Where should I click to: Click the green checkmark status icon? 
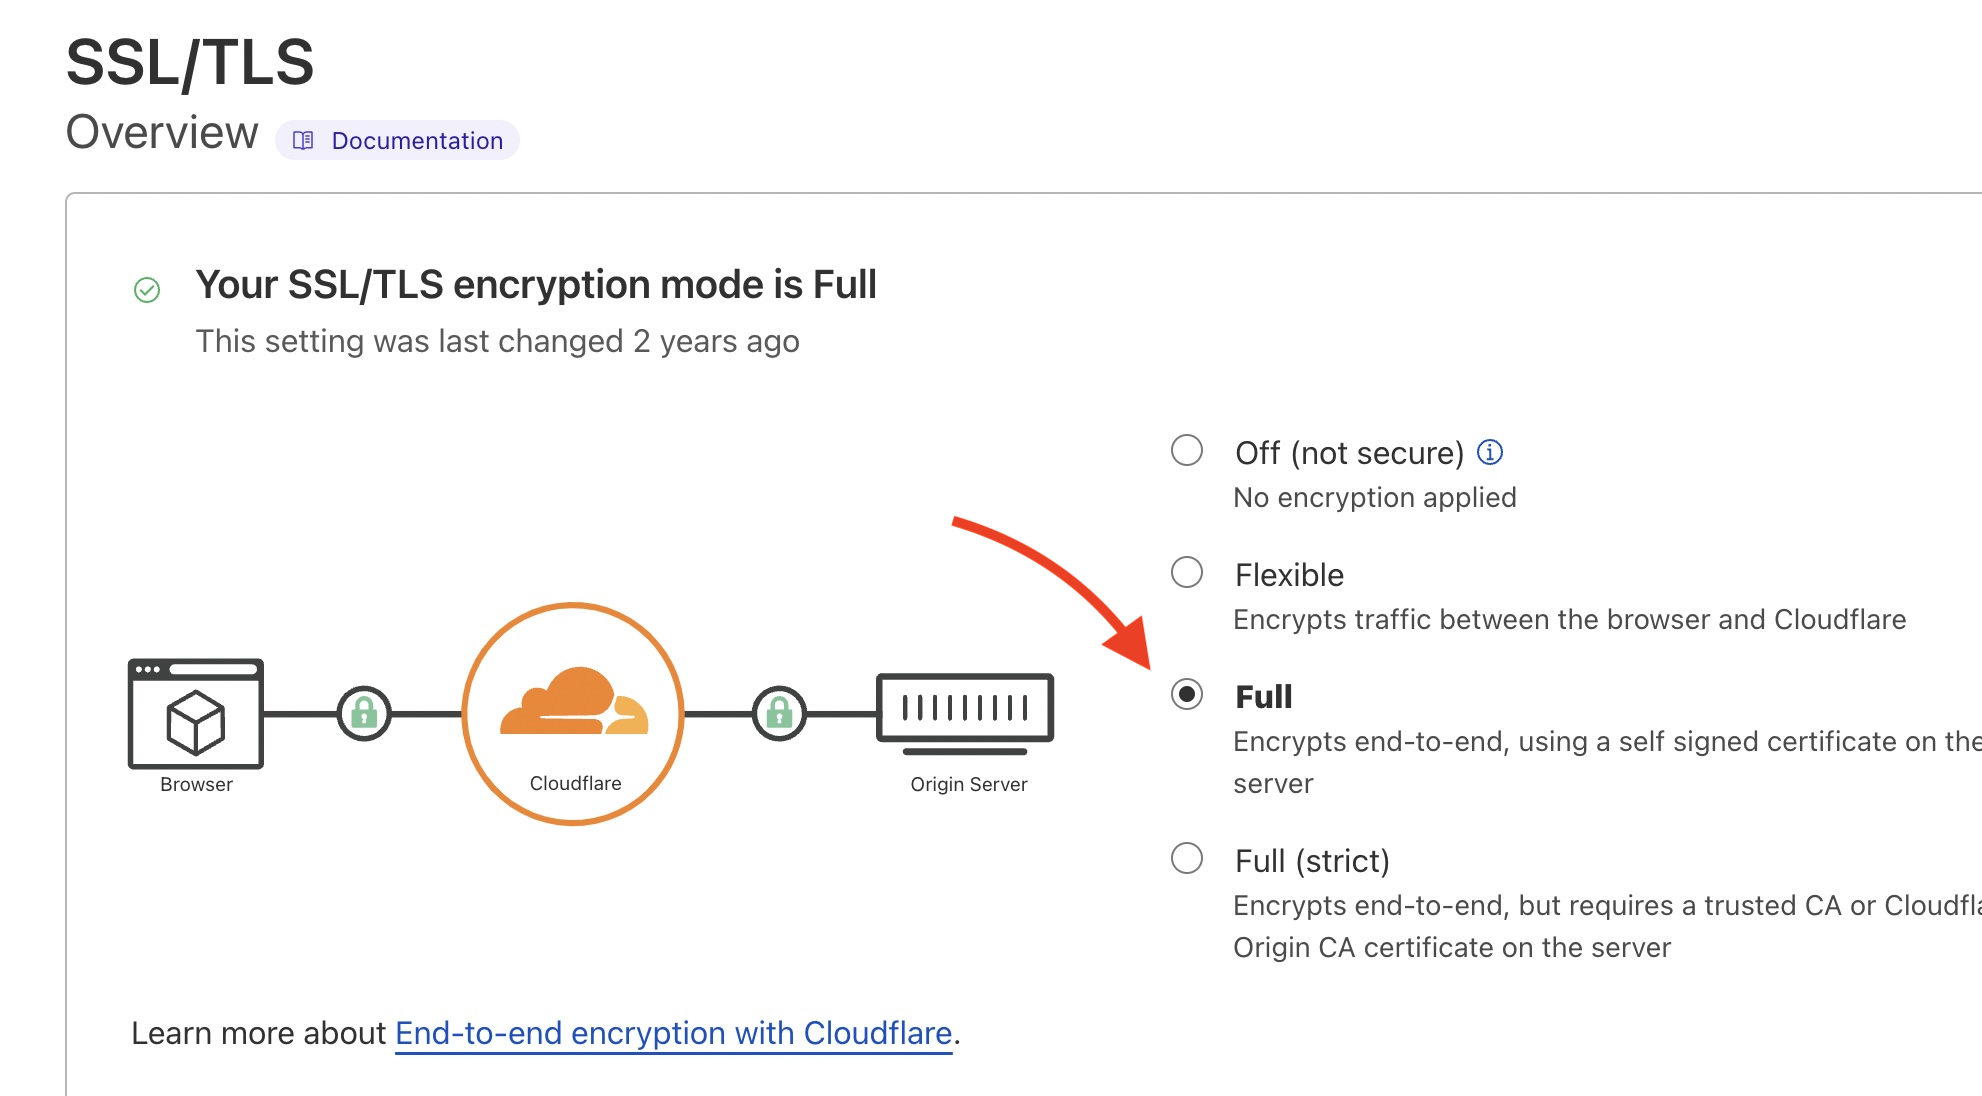[147, 290]
